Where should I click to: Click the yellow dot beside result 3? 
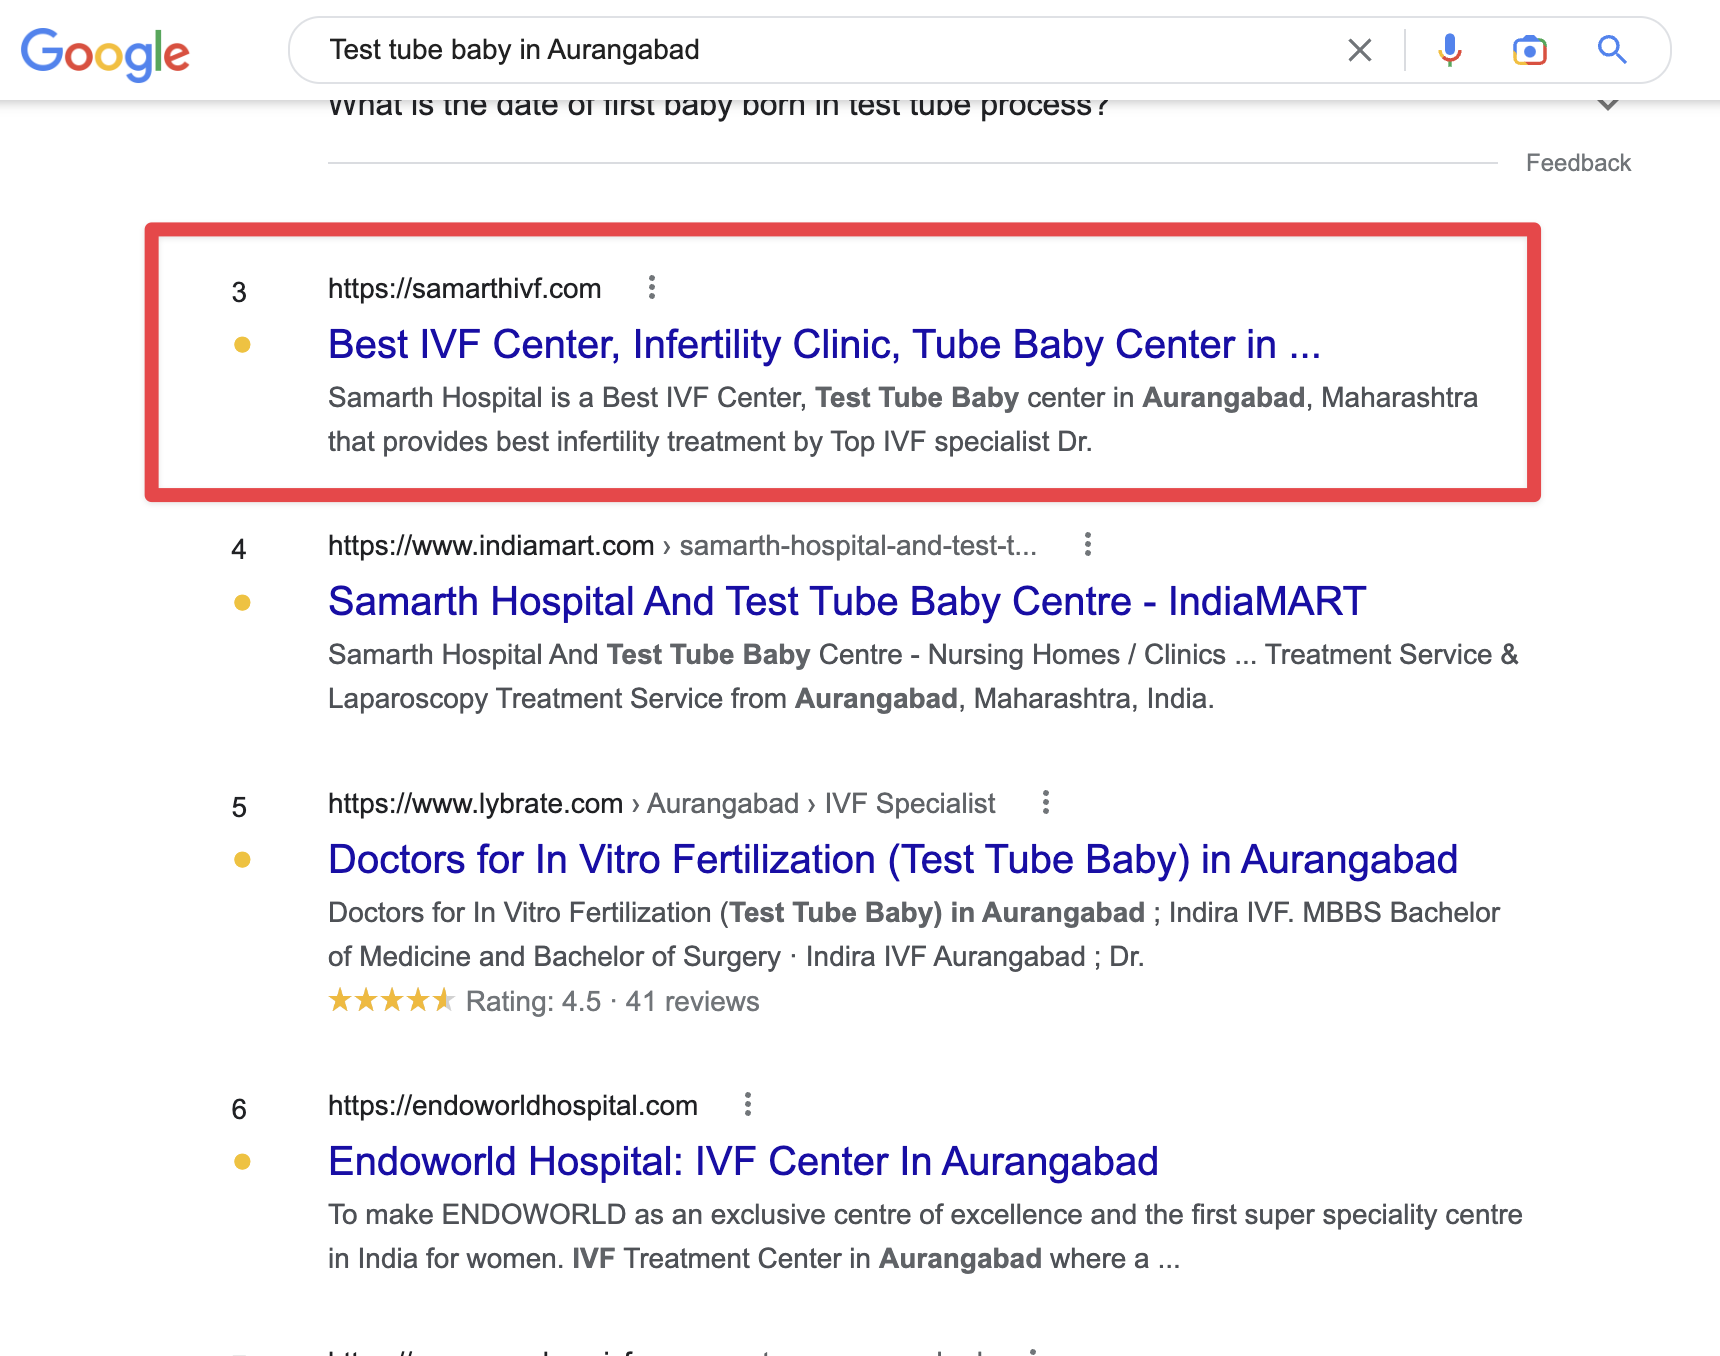pos(242,345)
